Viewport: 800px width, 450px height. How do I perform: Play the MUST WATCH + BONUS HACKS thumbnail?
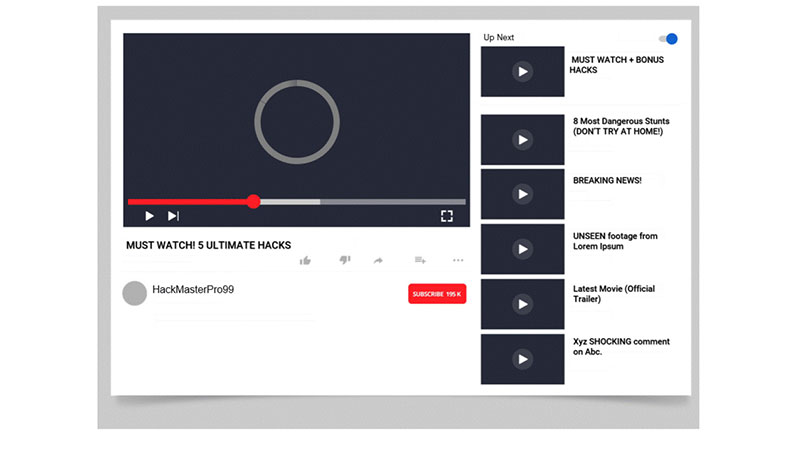[522, 71]
